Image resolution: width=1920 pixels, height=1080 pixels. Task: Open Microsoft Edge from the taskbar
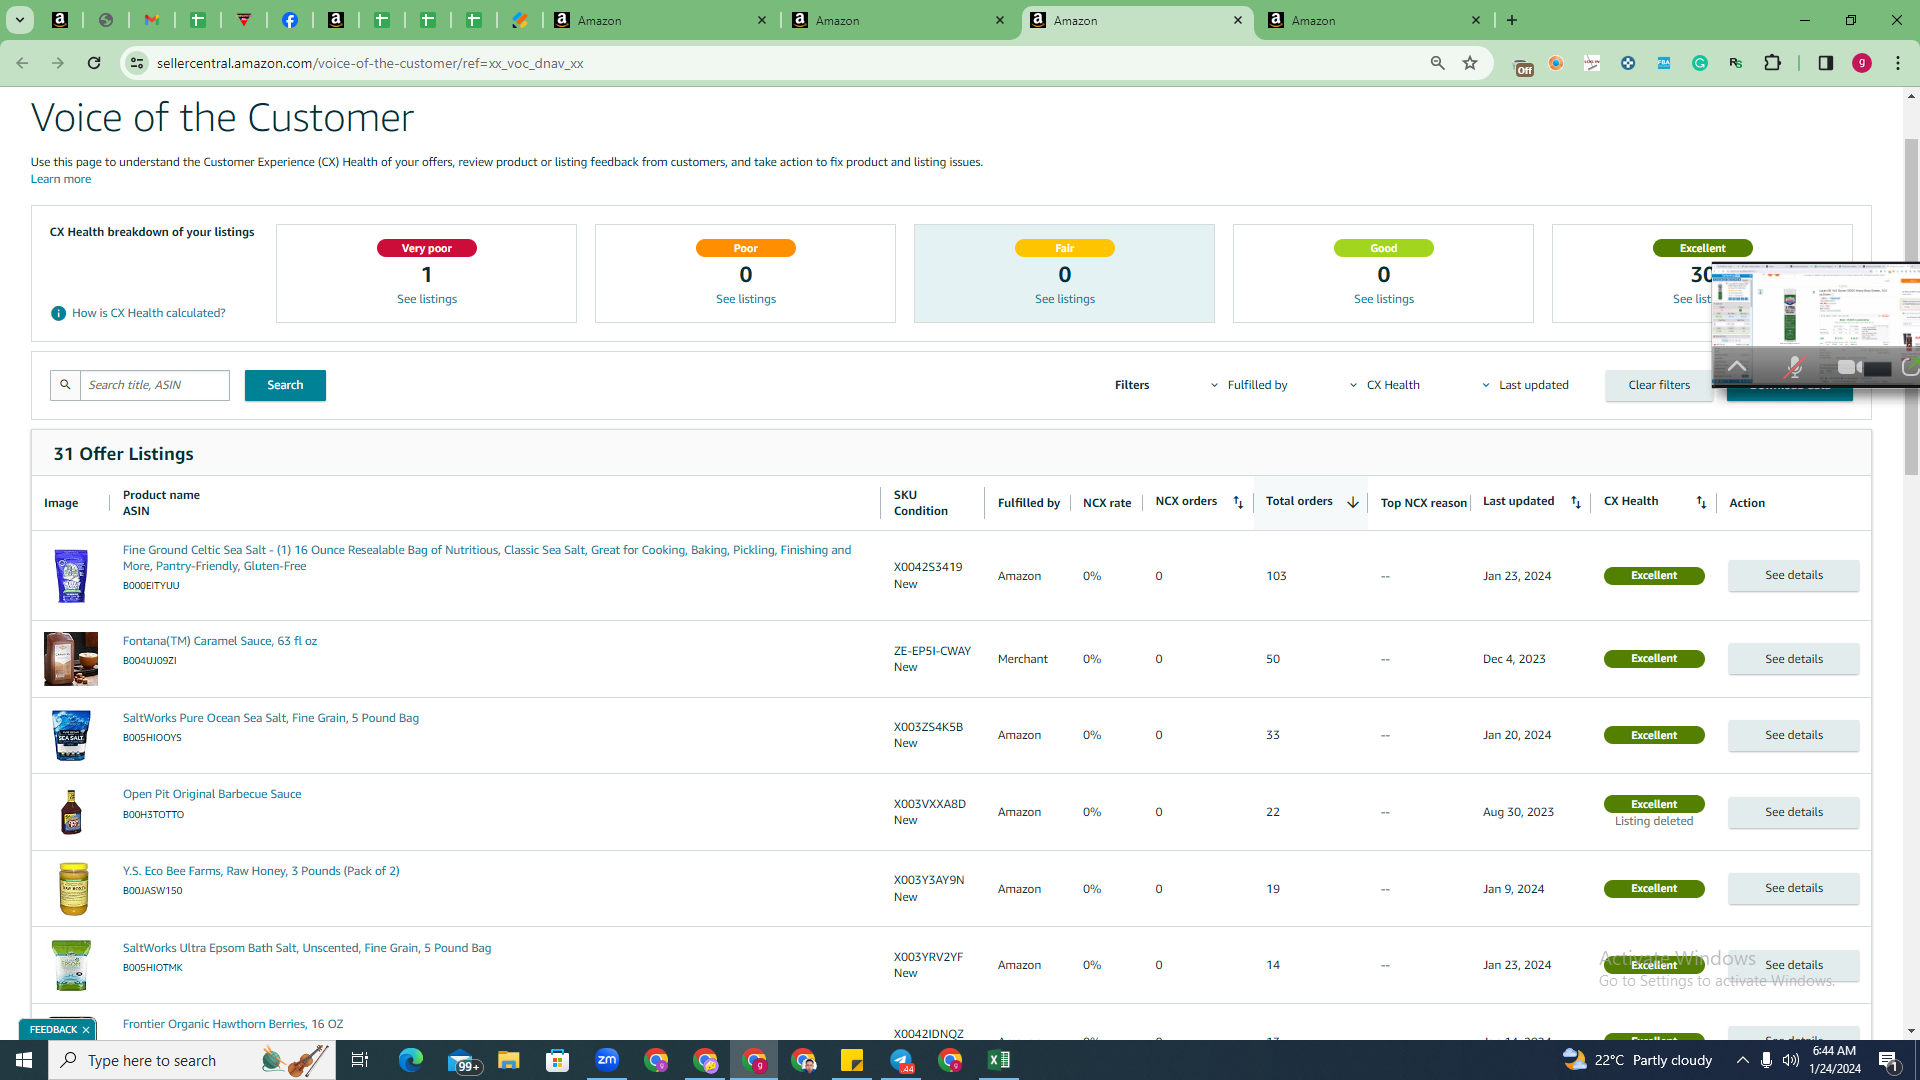[x=410, y=1060]
